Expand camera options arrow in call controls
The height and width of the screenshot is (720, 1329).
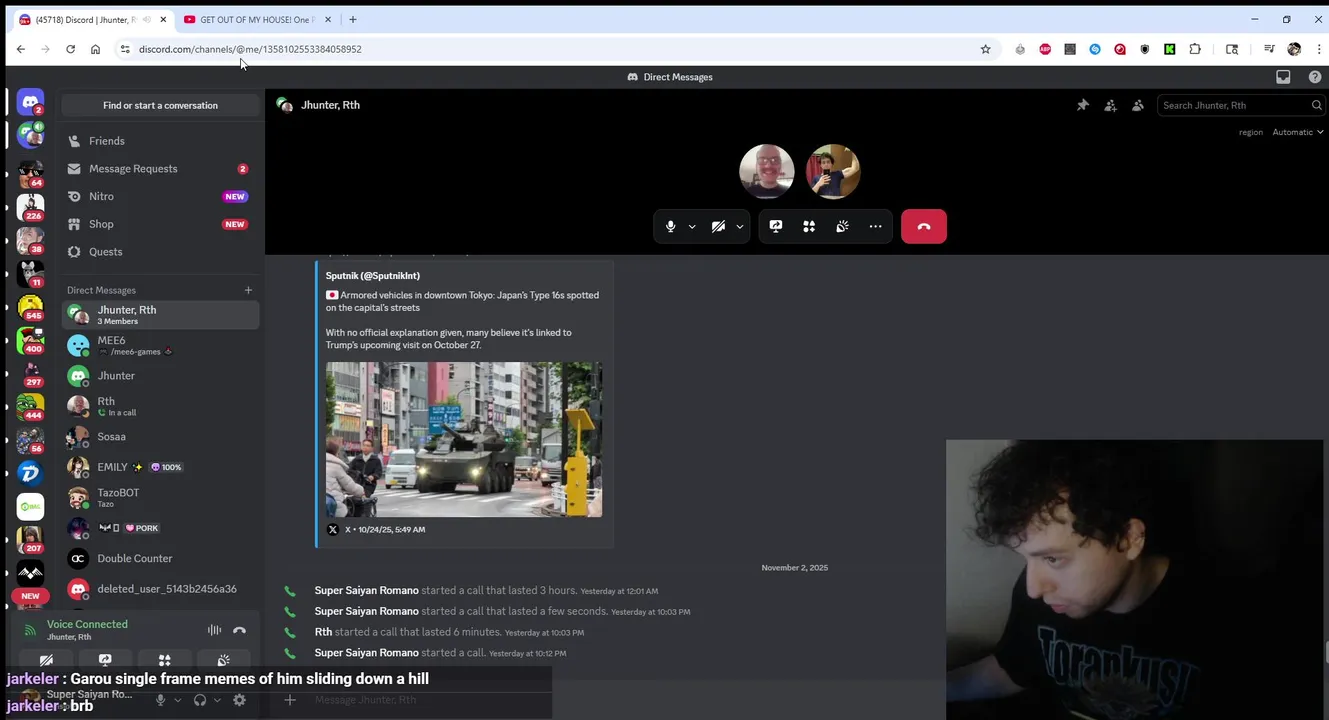tap(740, 227)
